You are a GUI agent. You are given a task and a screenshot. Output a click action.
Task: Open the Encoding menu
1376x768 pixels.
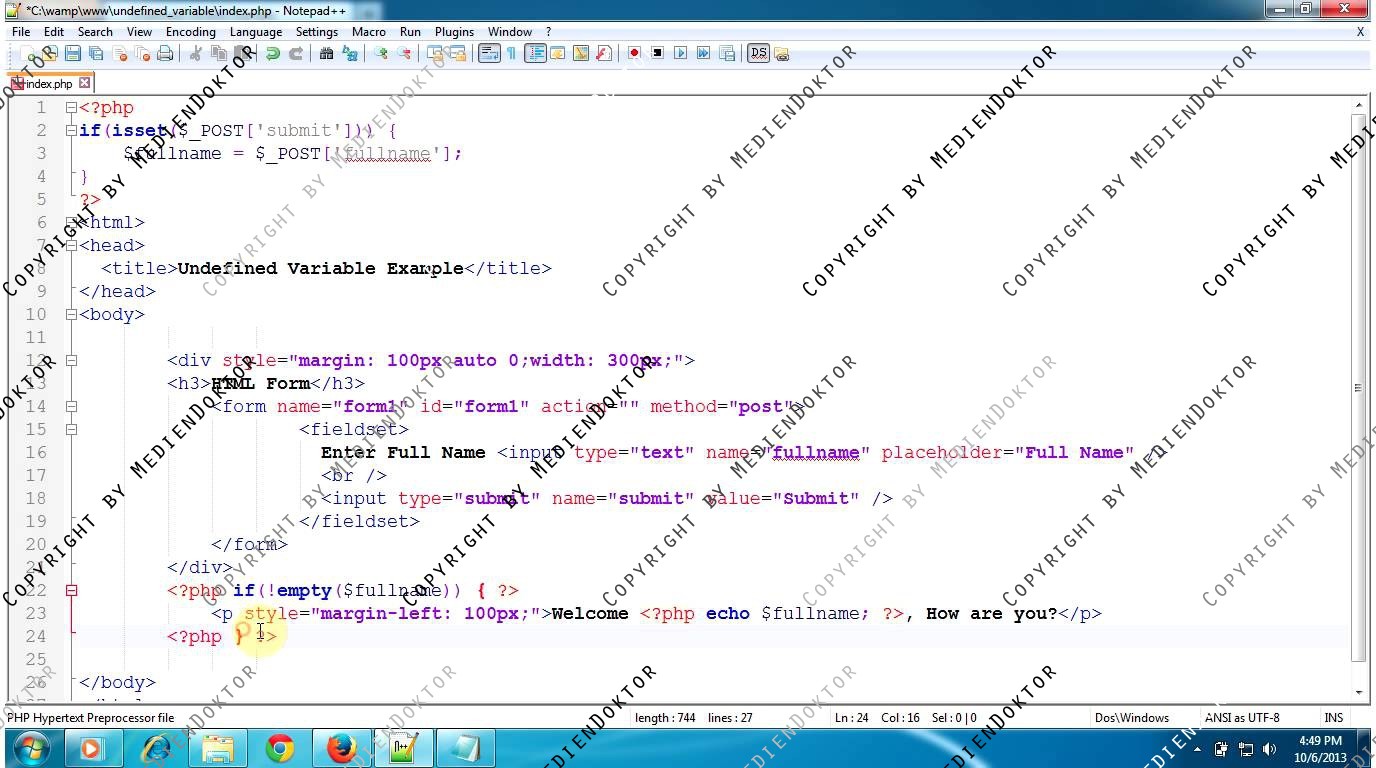190,32
